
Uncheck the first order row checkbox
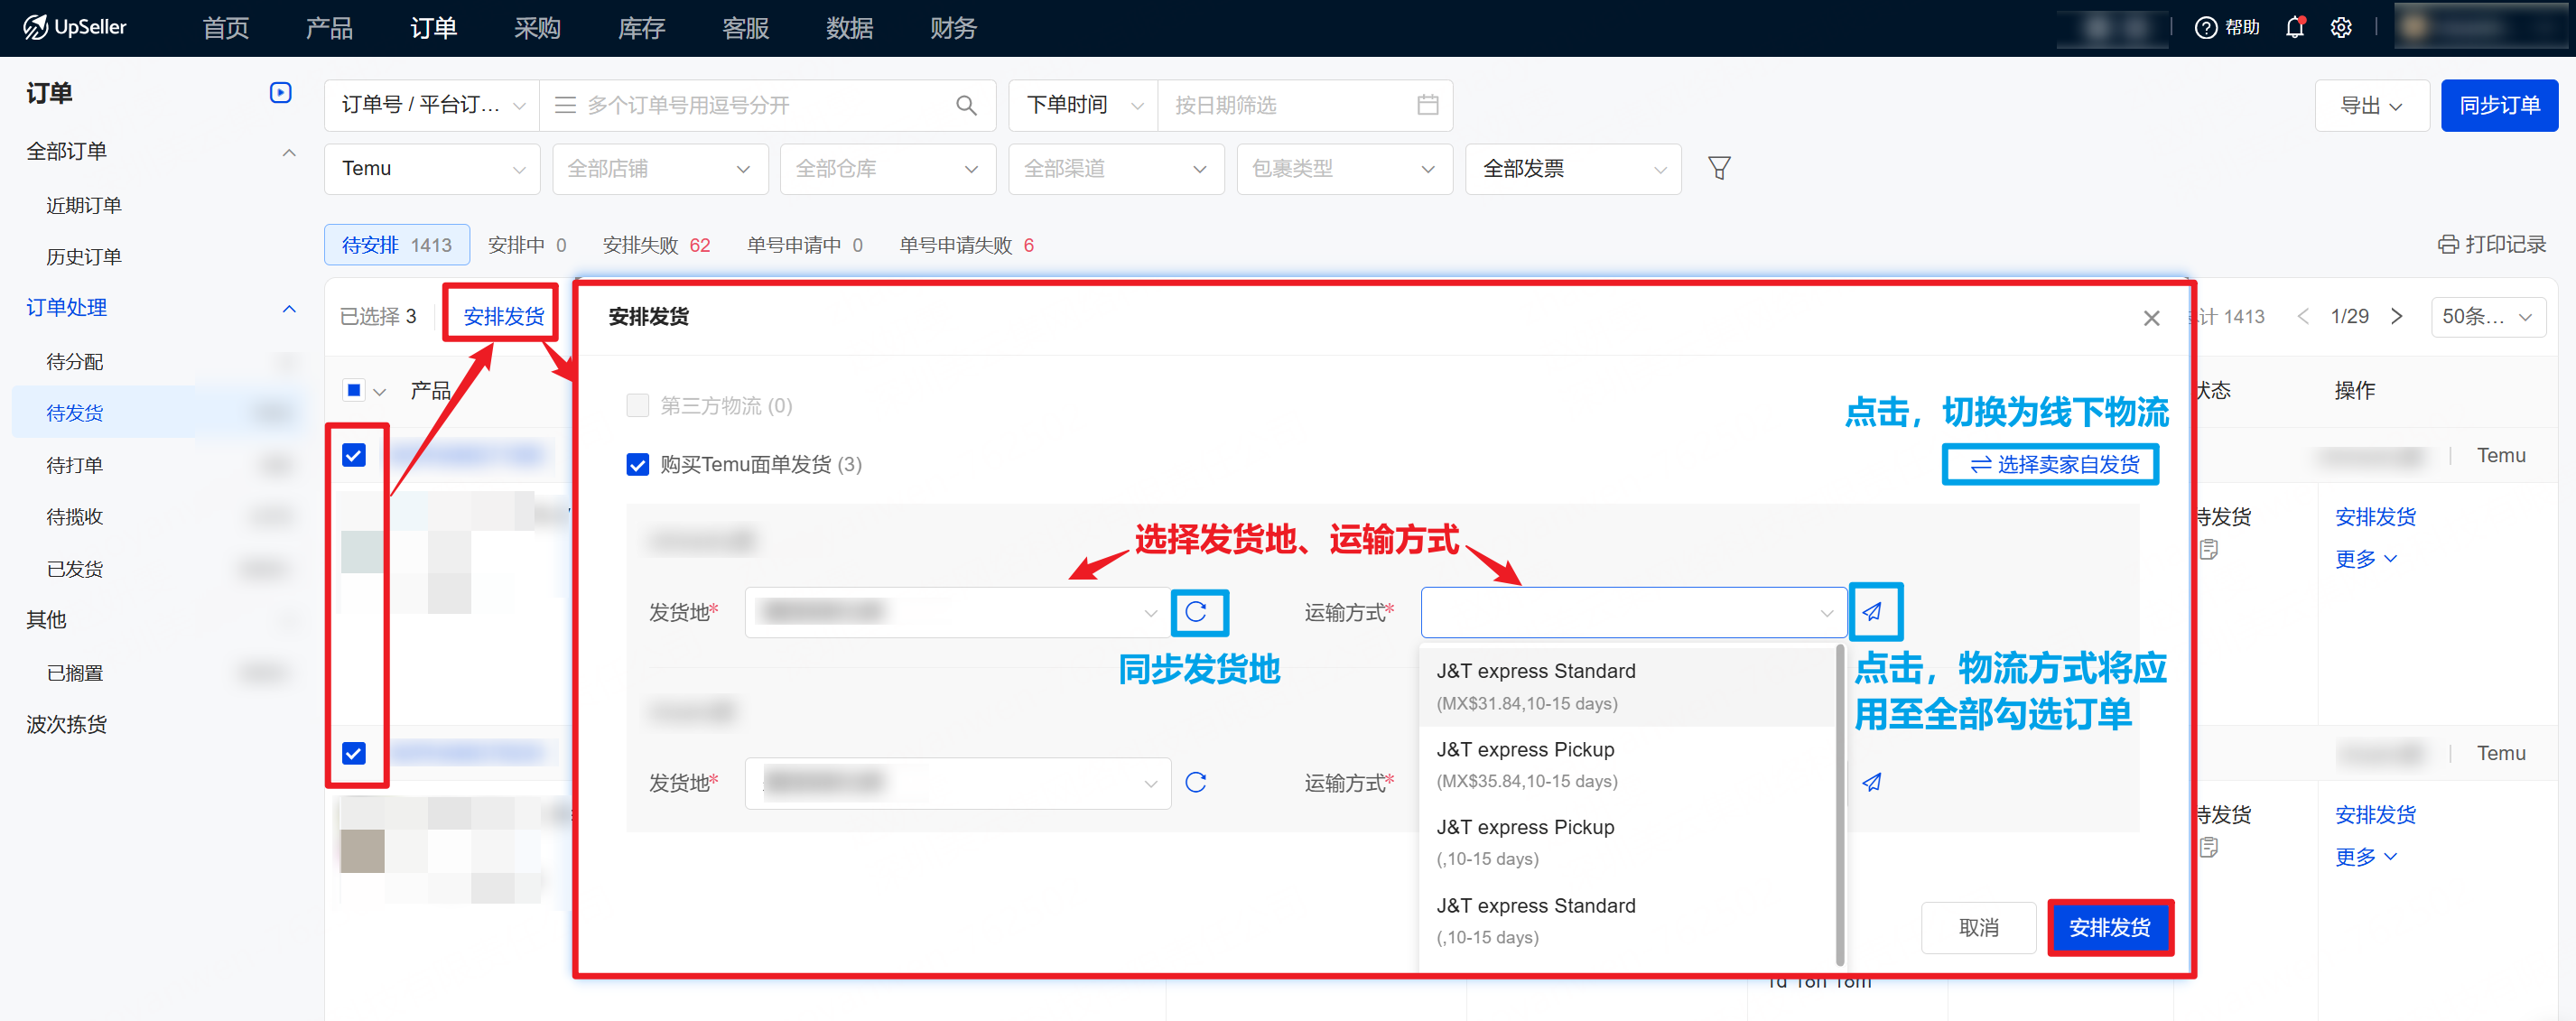tap(354, 456)
